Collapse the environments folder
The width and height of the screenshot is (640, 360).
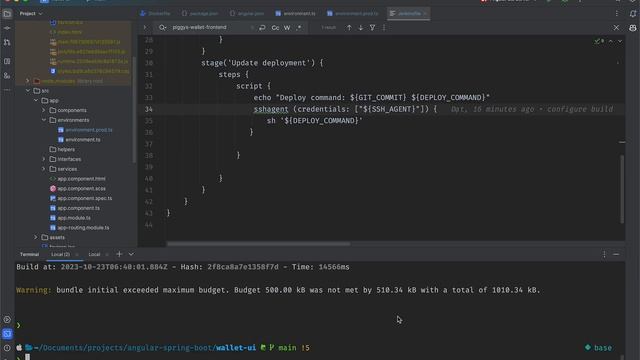[x=44, y=120]
